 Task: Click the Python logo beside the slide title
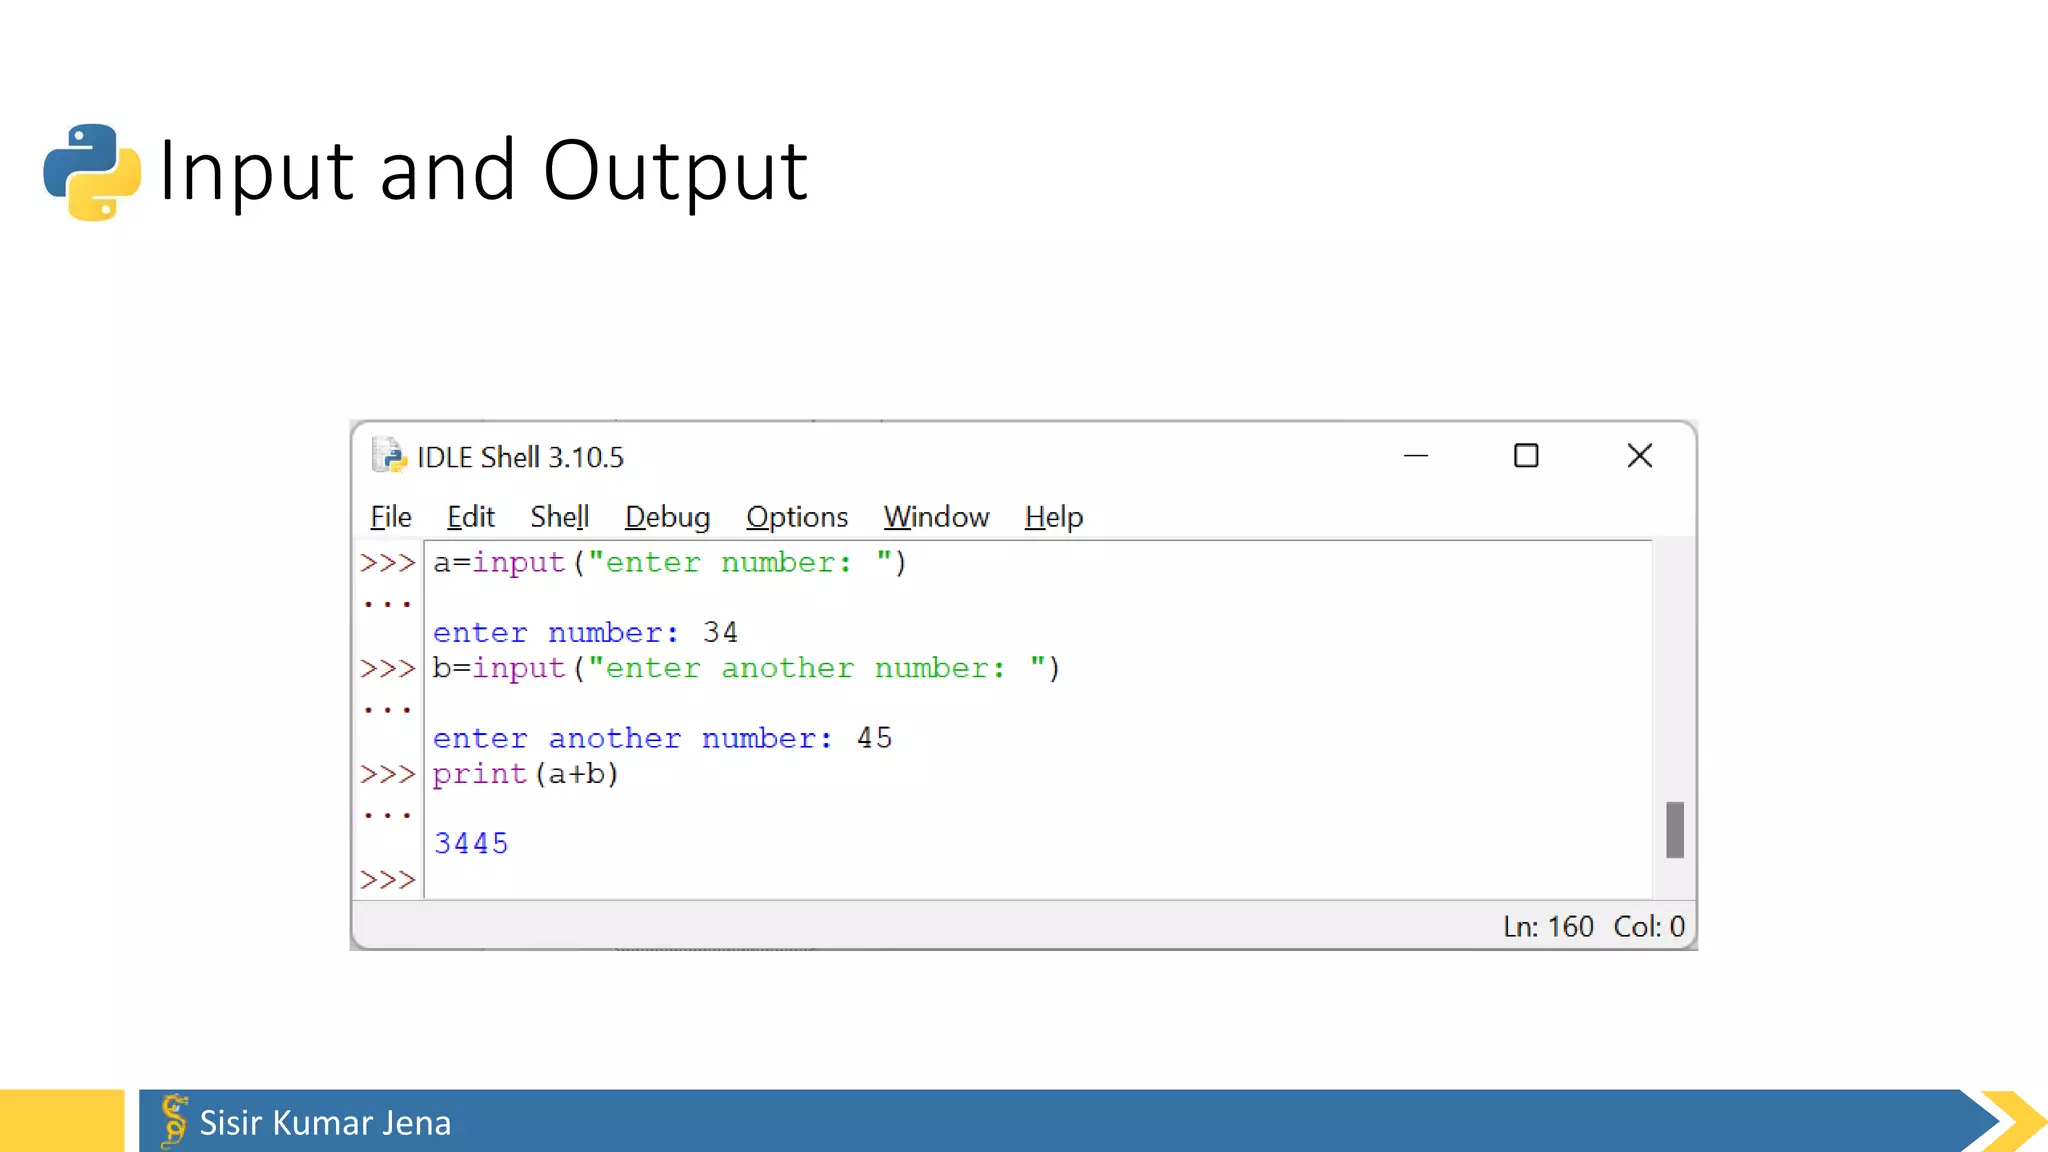coord(92,172)
